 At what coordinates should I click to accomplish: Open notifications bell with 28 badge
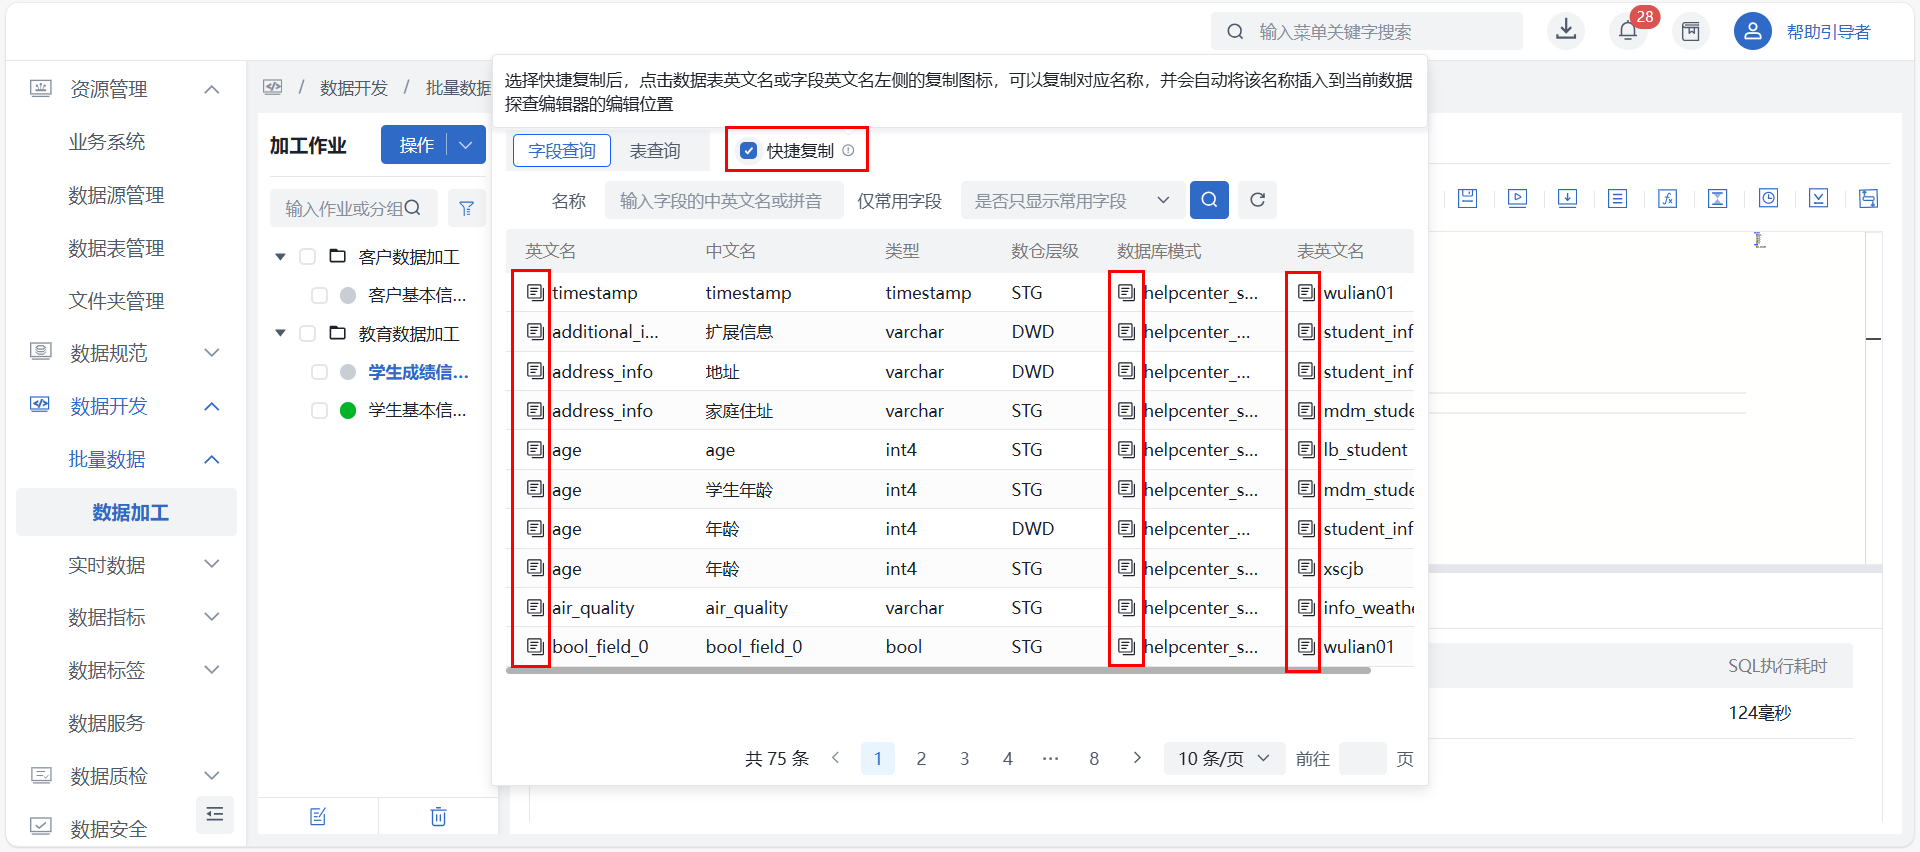pyautogui.click(x=1628, y=30)
